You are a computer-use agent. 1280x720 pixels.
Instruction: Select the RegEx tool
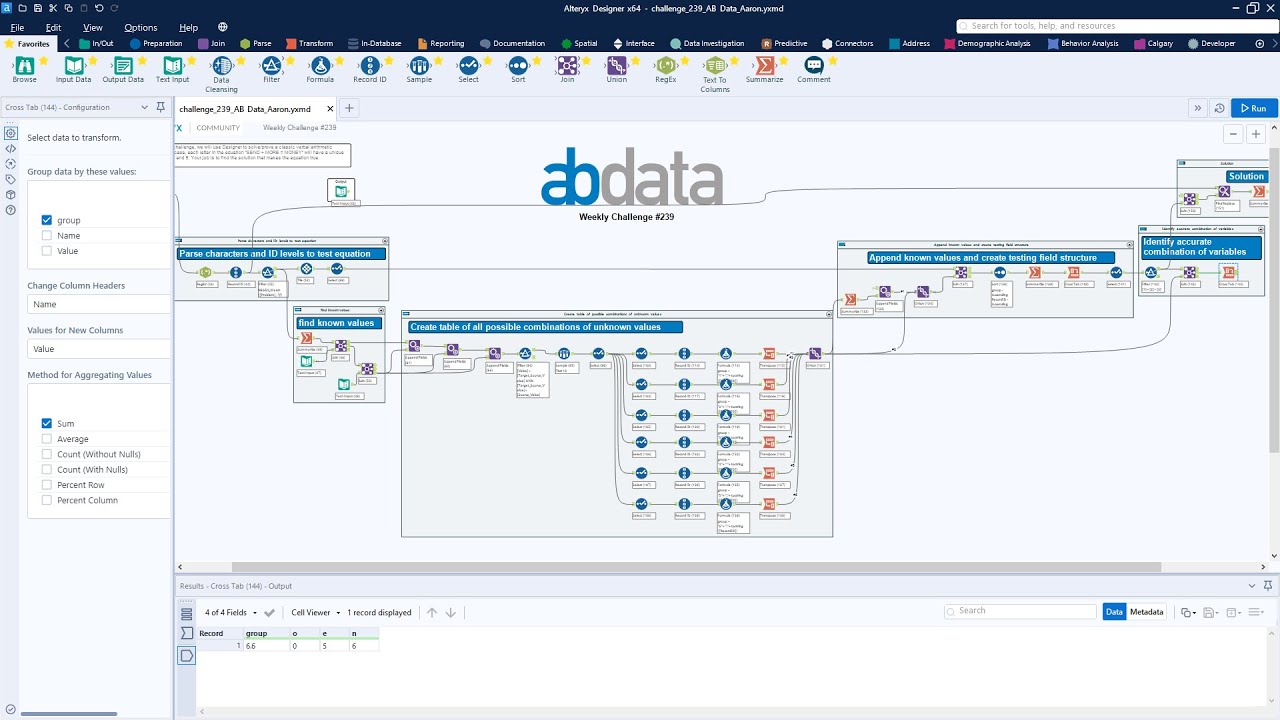666,65
